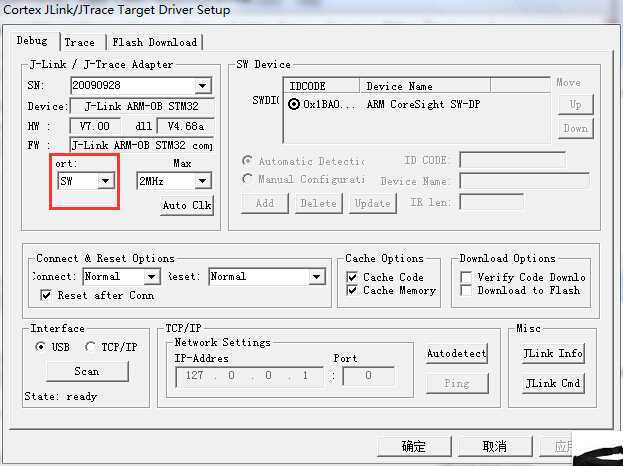This screenshot has height=466, width=623.
Task: Select the USB interface radio button
Action: point(40,347)
